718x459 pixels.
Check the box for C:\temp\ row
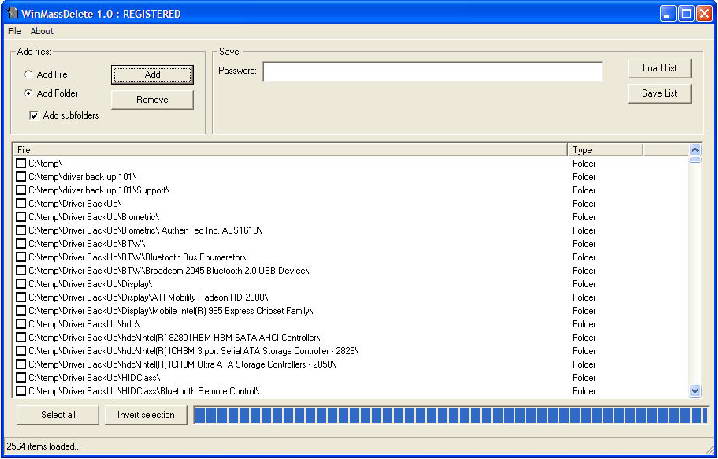tap(21, 163)
